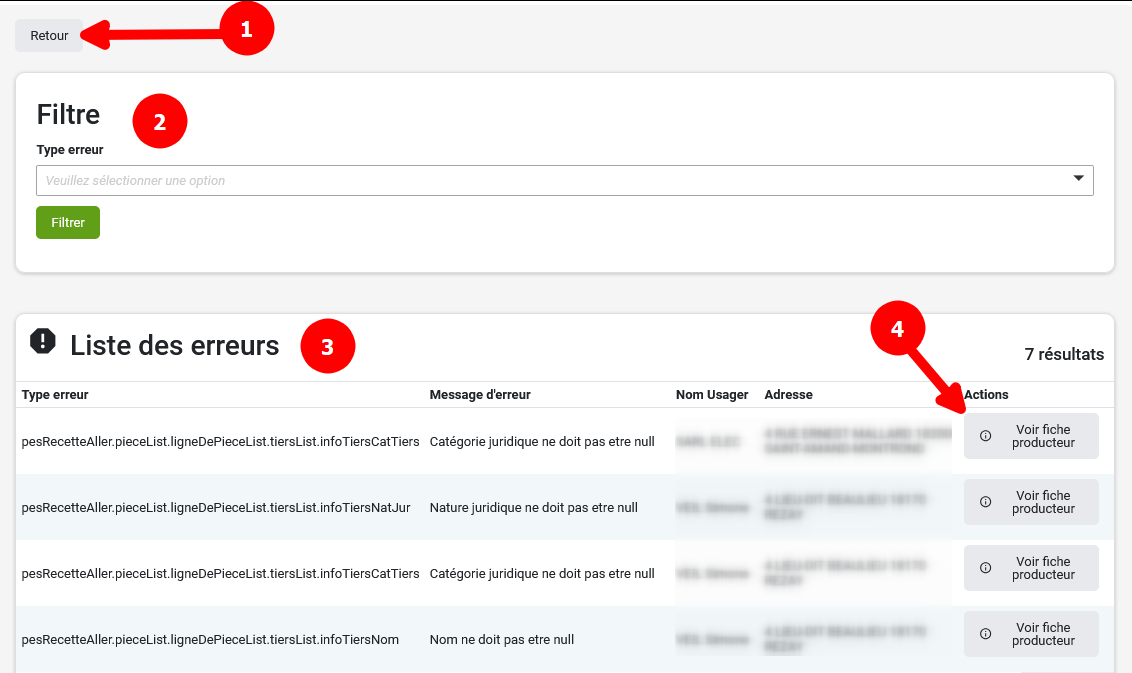Click the Type erreur column header
Screen dimensions: 1132x673
(55, 395)
